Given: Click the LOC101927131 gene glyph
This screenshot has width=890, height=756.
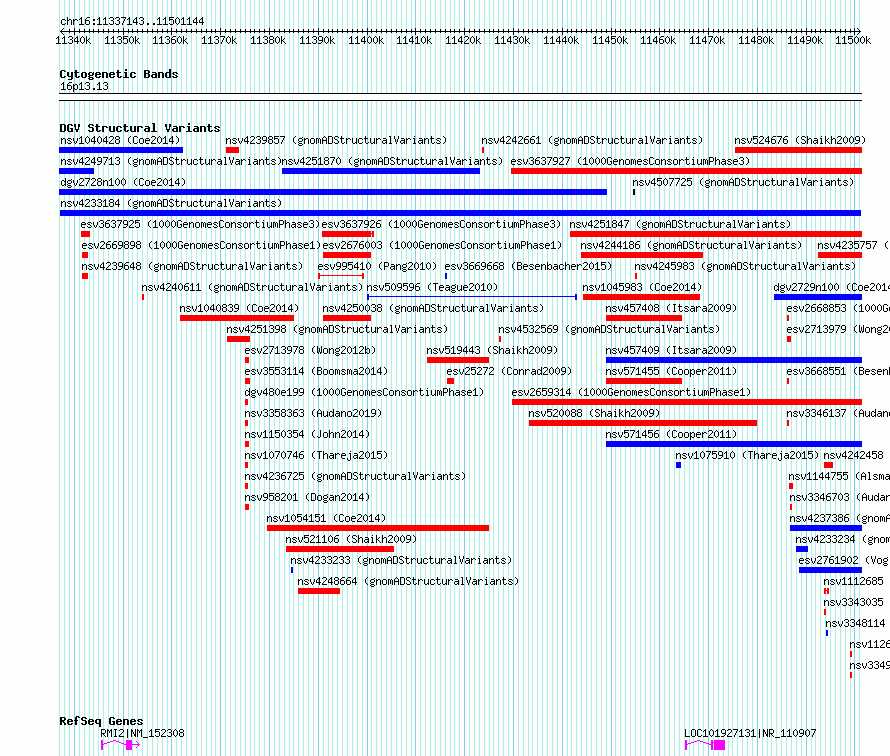Looking at the screenshot, I should (x=705, y=745).
